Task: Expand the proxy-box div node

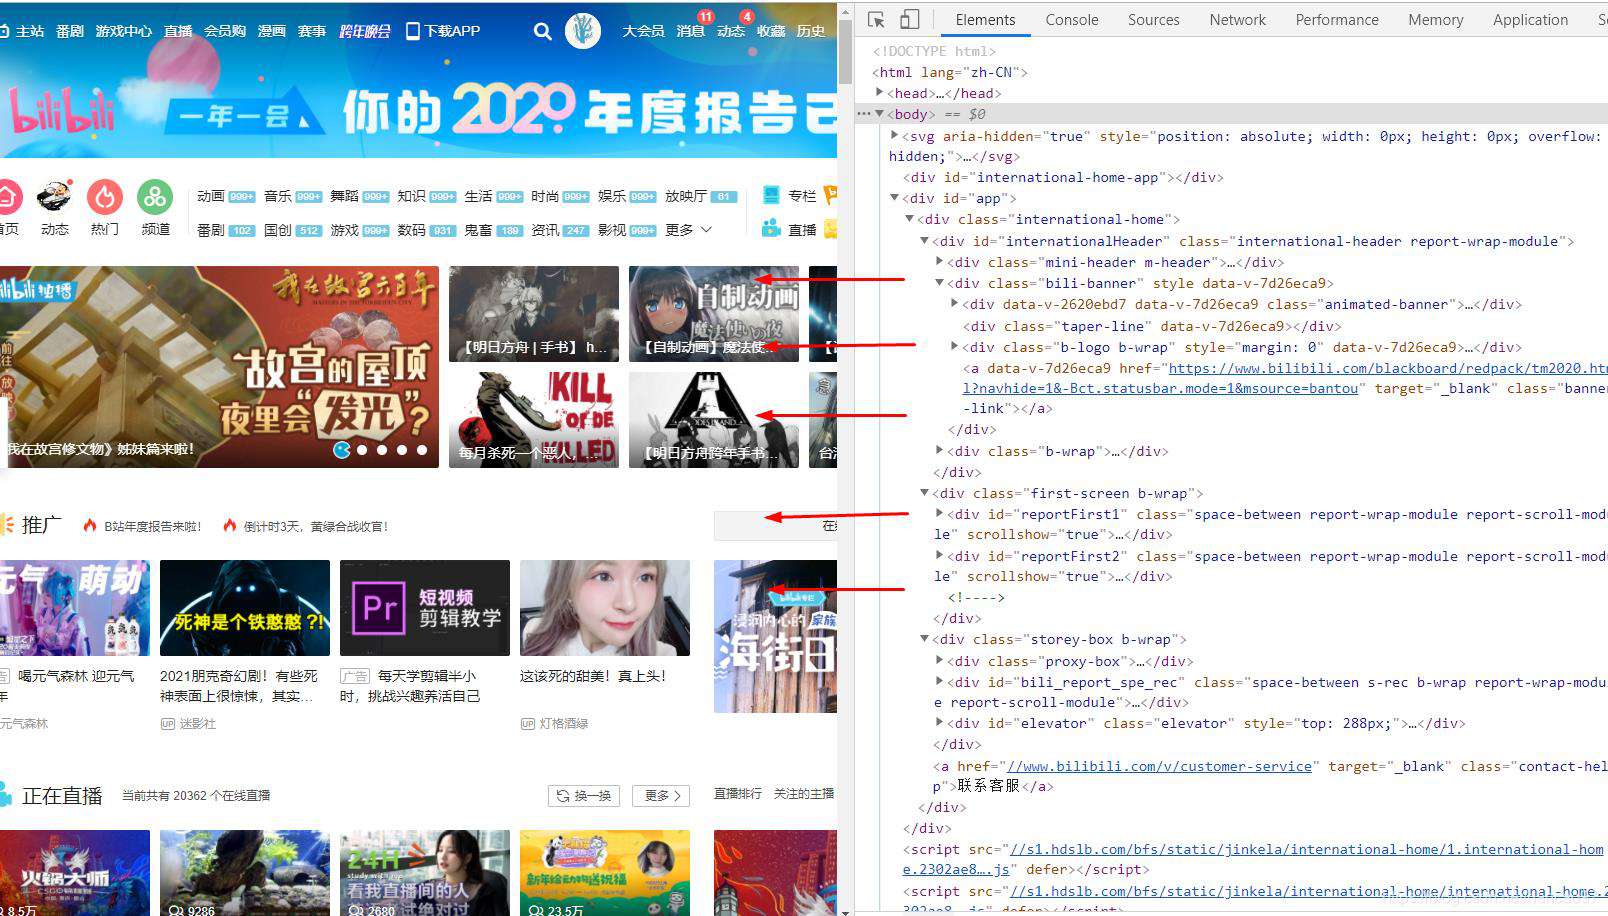Action: (x=939, y=660)
